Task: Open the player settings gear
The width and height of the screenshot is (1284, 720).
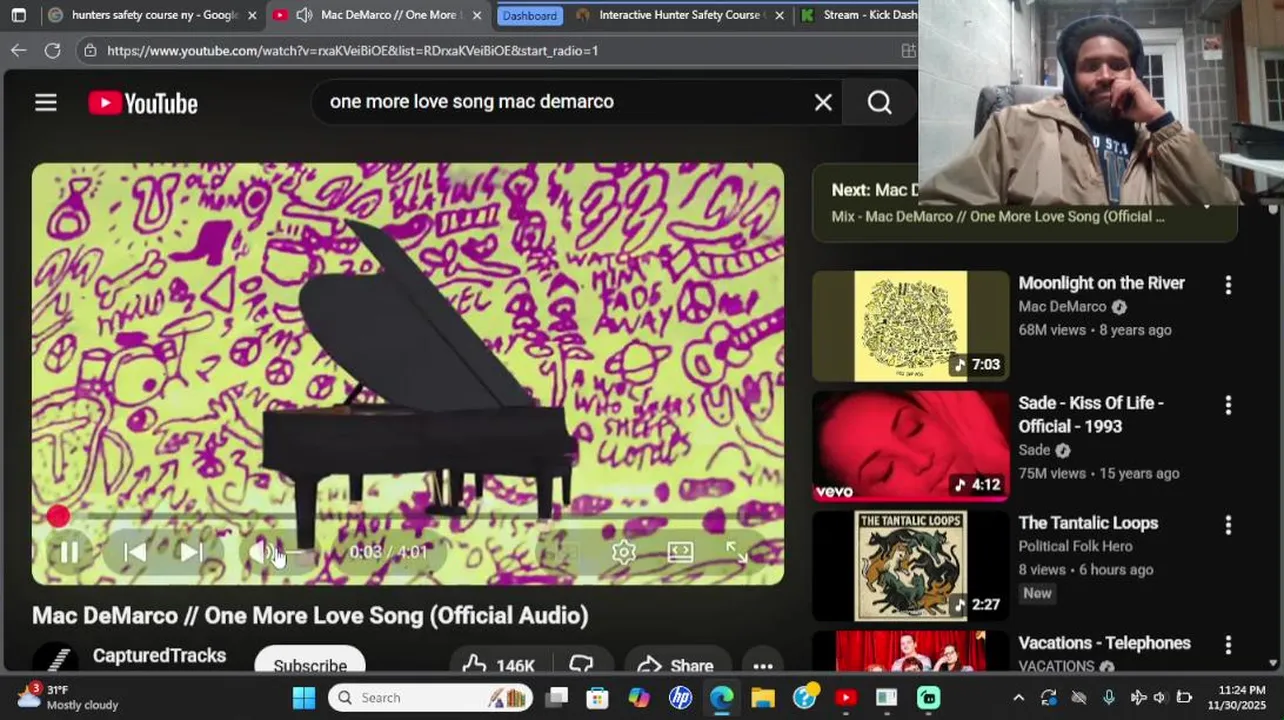Action: point(624,552)
